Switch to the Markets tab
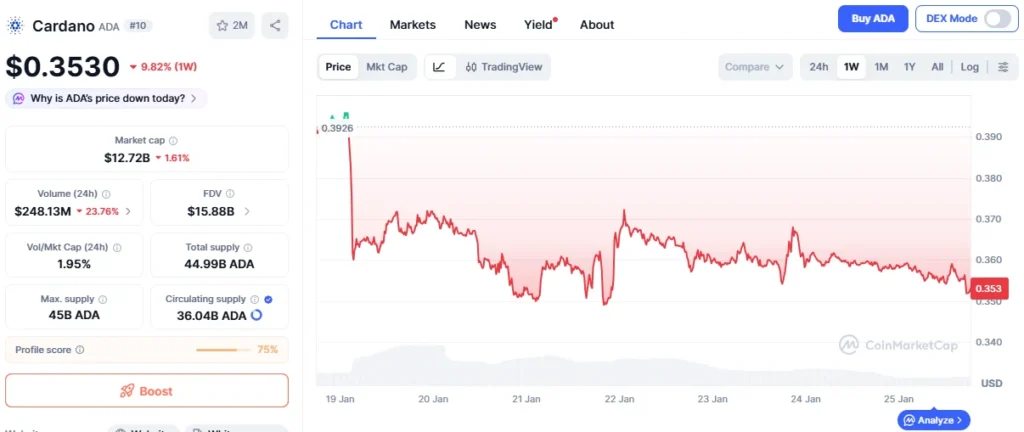1024x432 pixels. tap(412, 24)
